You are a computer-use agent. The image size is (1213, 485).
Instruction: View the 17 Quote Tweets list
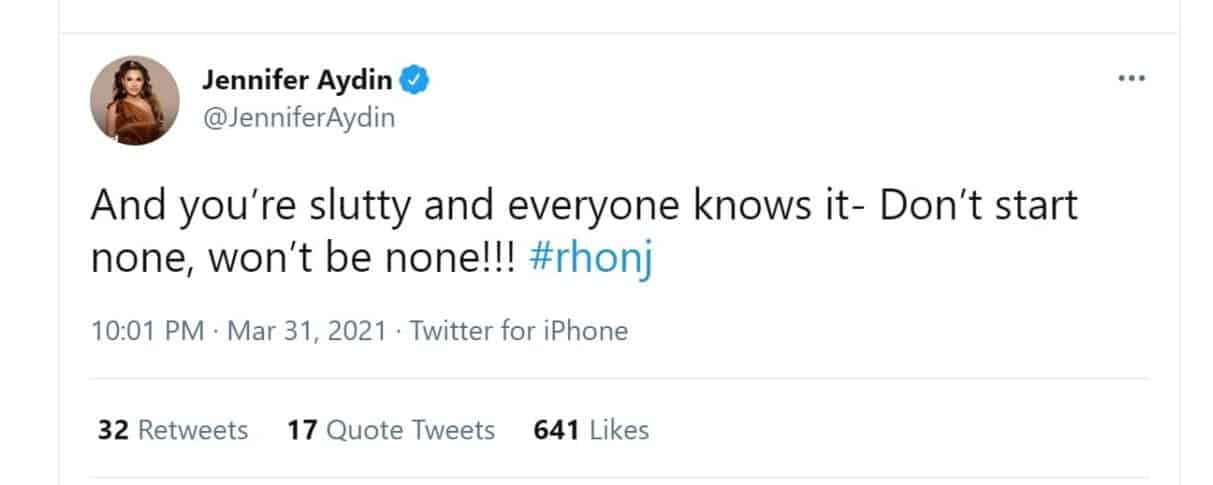(391, 430)
